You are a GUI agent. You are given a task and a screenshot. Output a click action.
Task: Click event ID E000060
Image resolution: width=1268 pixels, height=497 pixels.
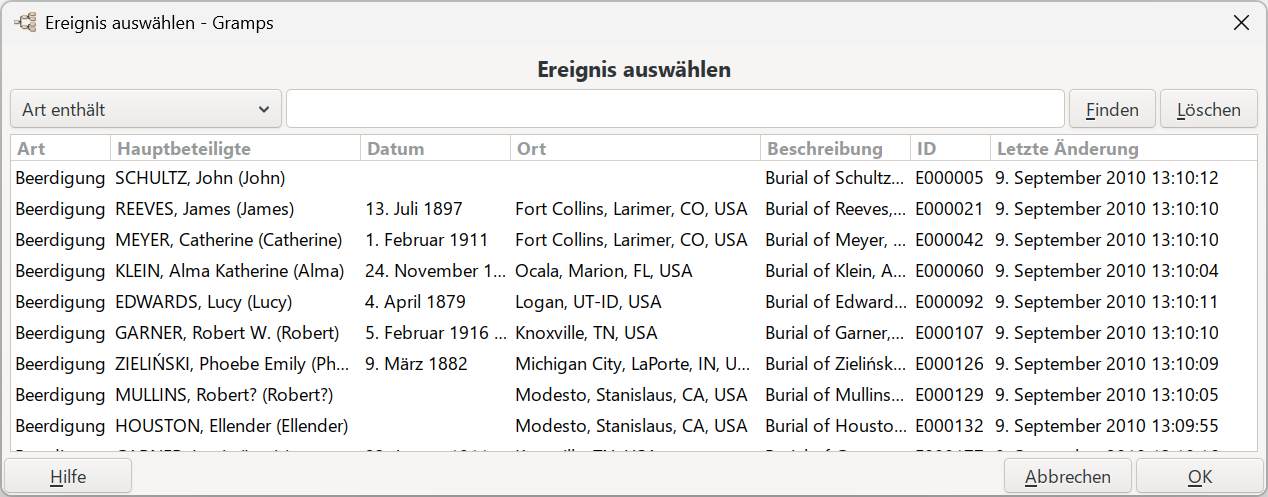click(x=949, y=271)
